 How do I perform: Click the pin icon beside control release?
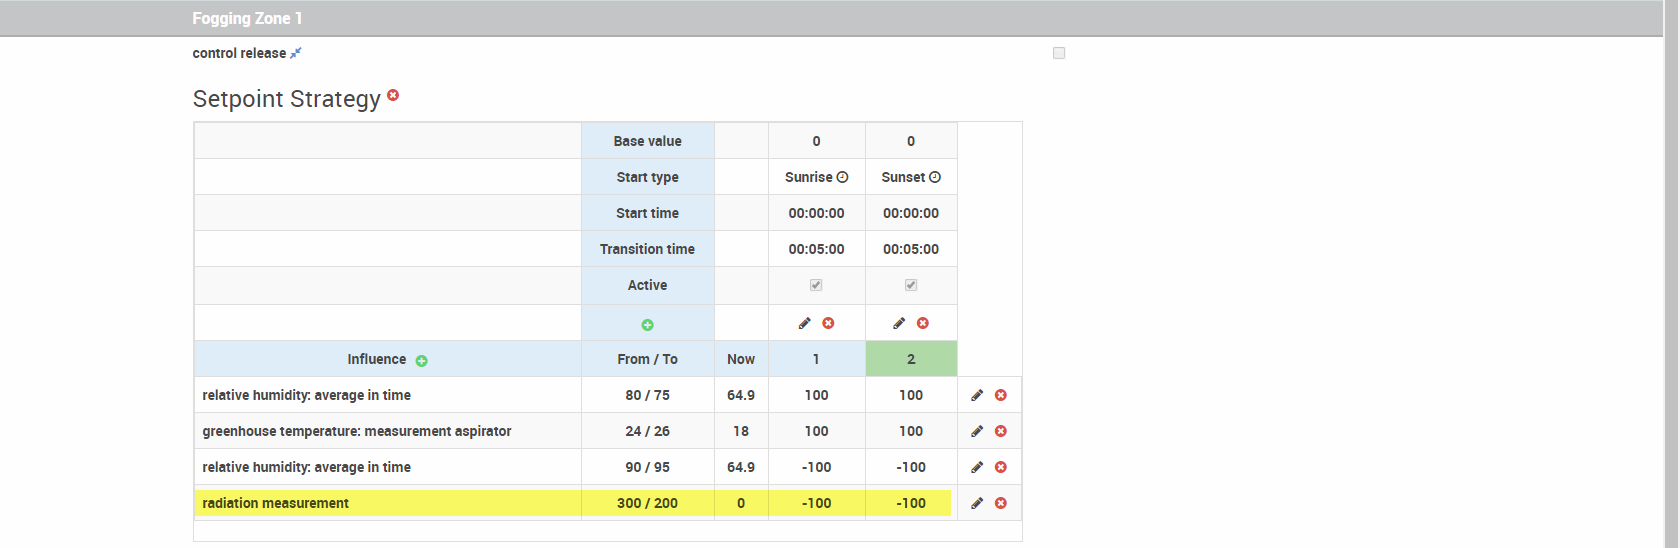click(x=296, y=53)
